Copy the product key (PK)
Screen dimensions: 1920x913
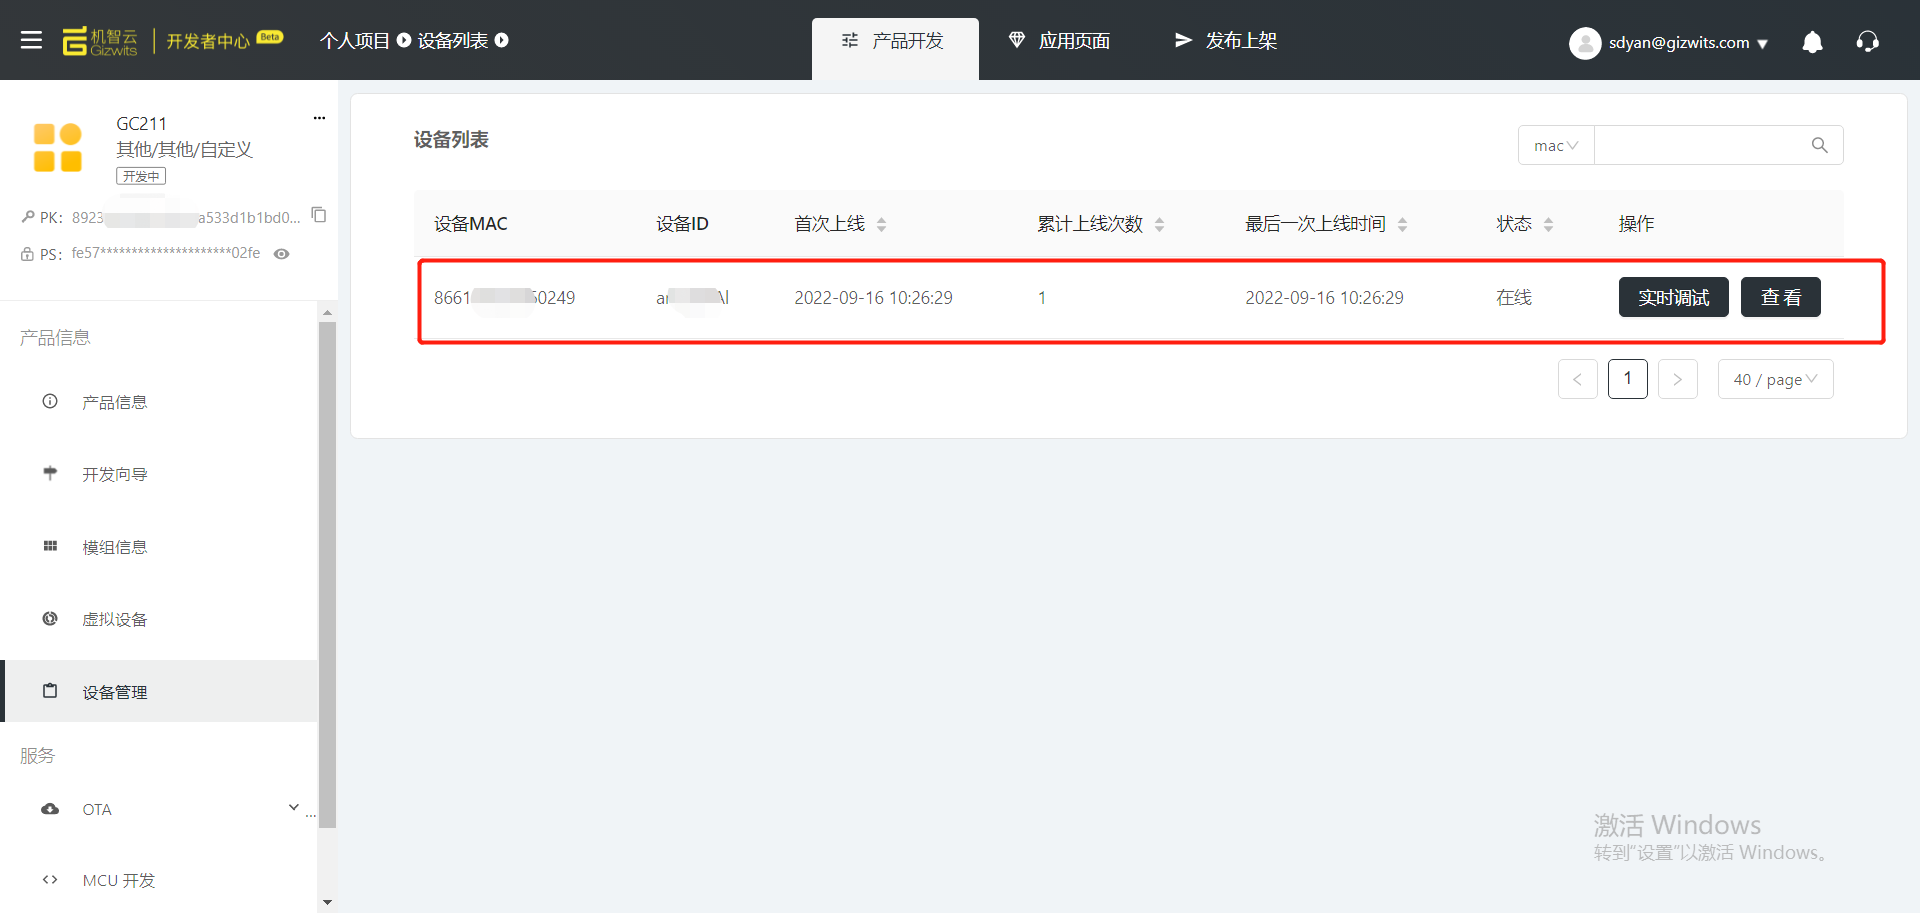319,215
